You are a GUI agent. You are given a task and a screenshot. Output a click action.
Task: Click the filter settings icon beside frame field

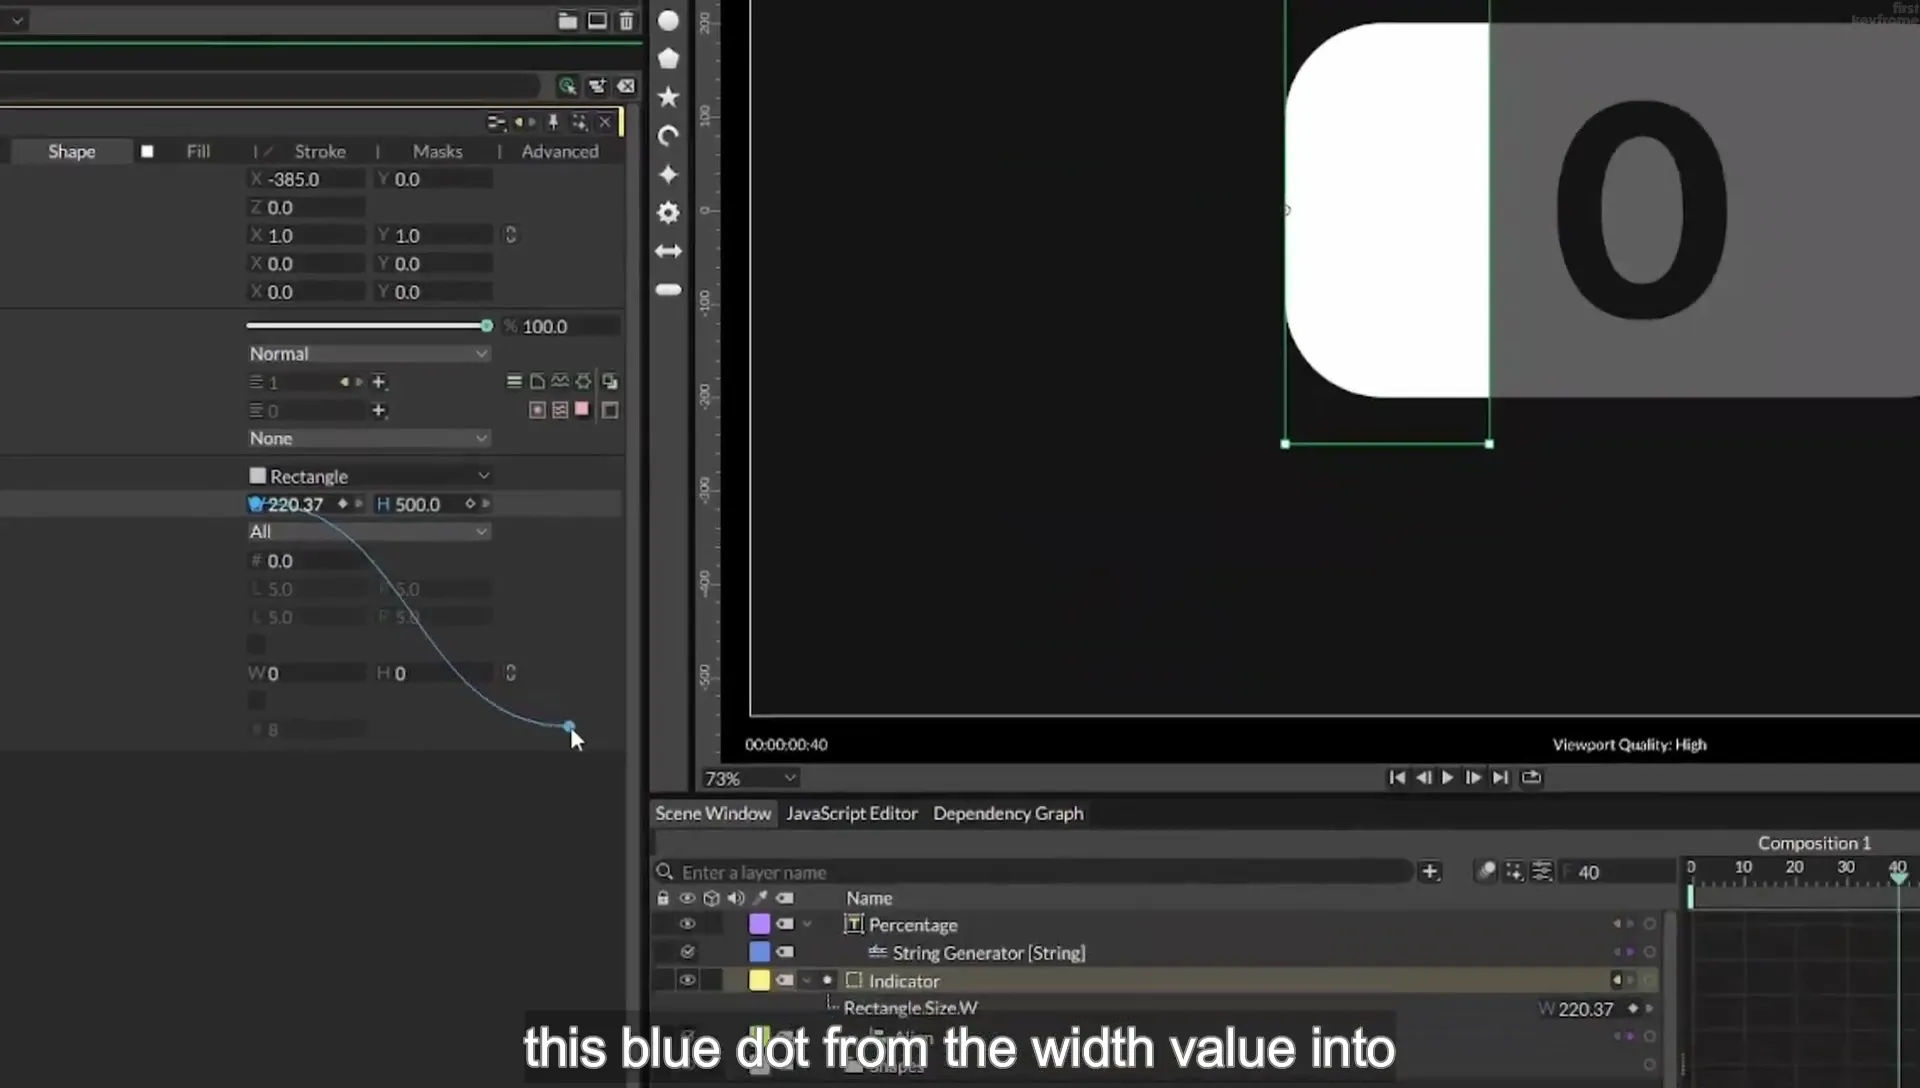[1542, 872]
